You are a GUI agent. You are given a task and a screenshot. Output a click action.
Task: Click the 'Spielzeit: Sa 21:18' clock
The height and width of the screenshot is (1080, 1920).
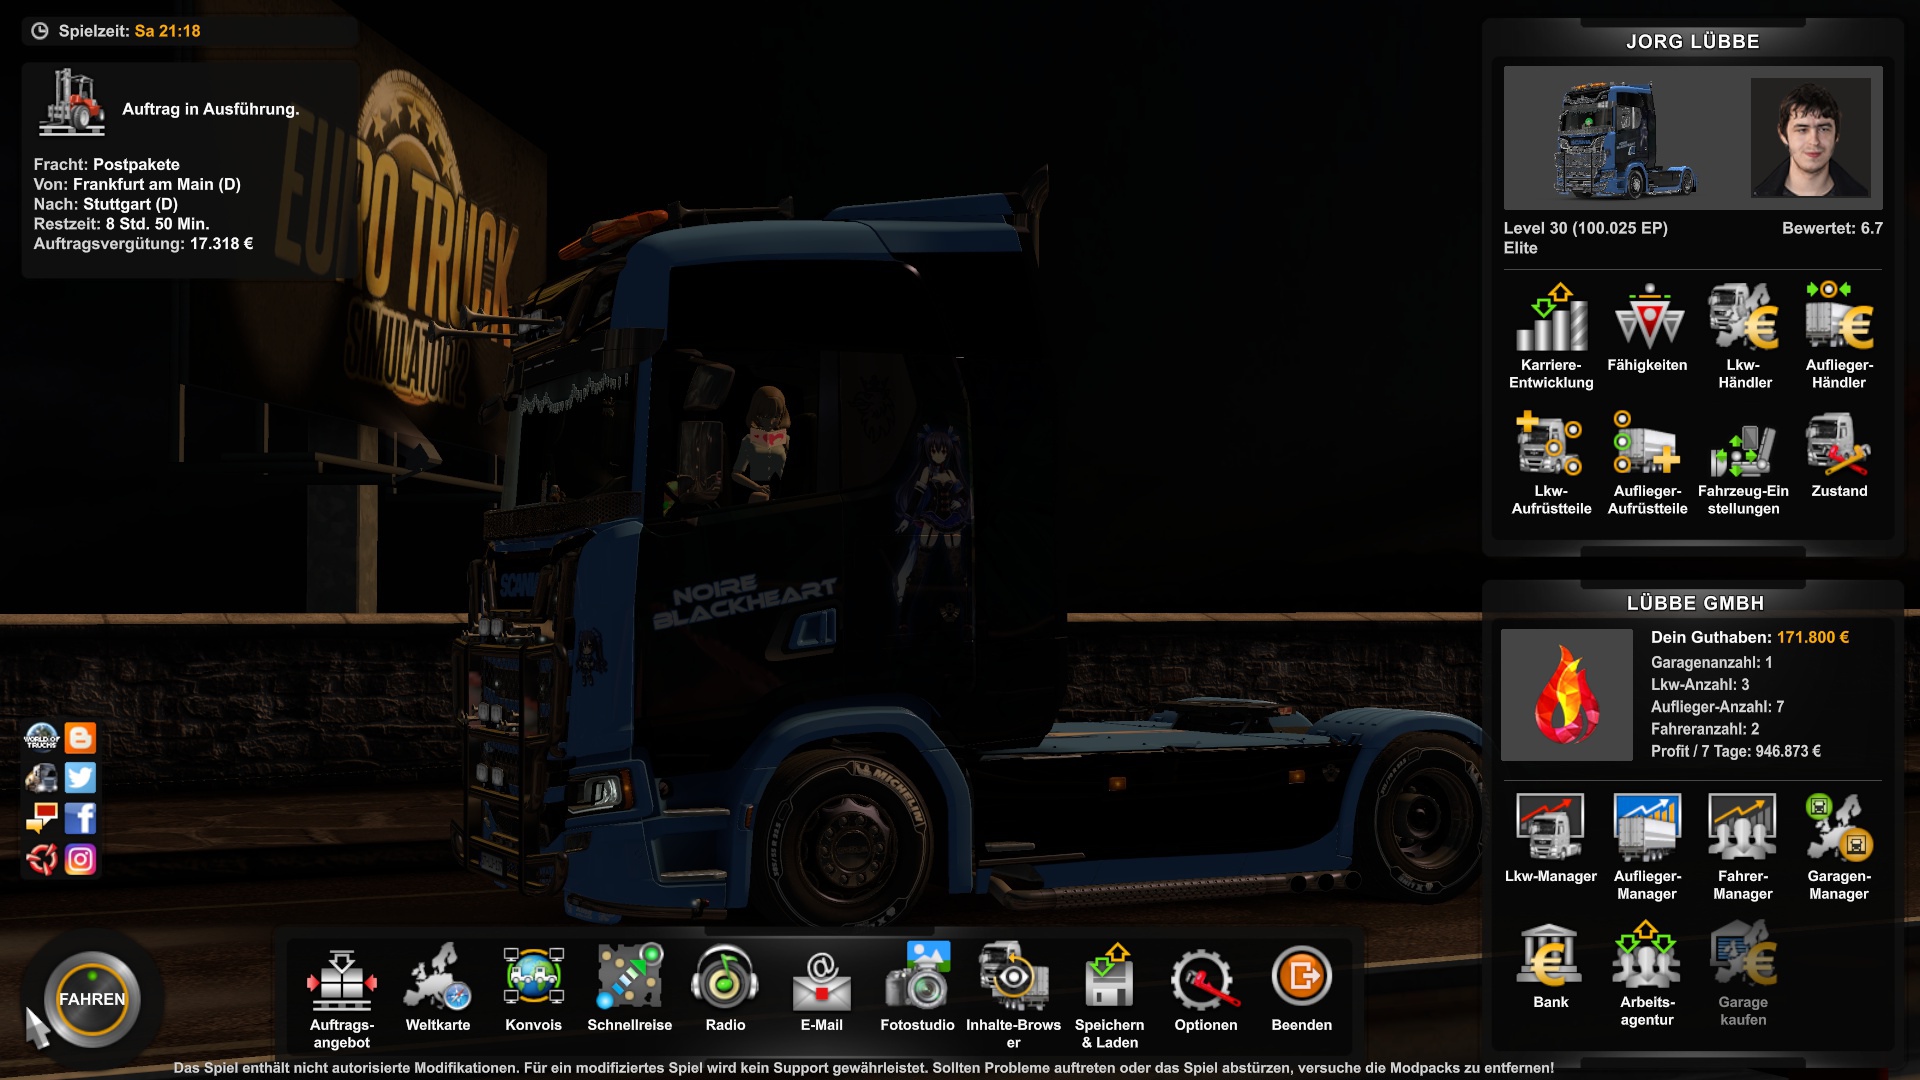pyautogui.click(x=116, y=31)
